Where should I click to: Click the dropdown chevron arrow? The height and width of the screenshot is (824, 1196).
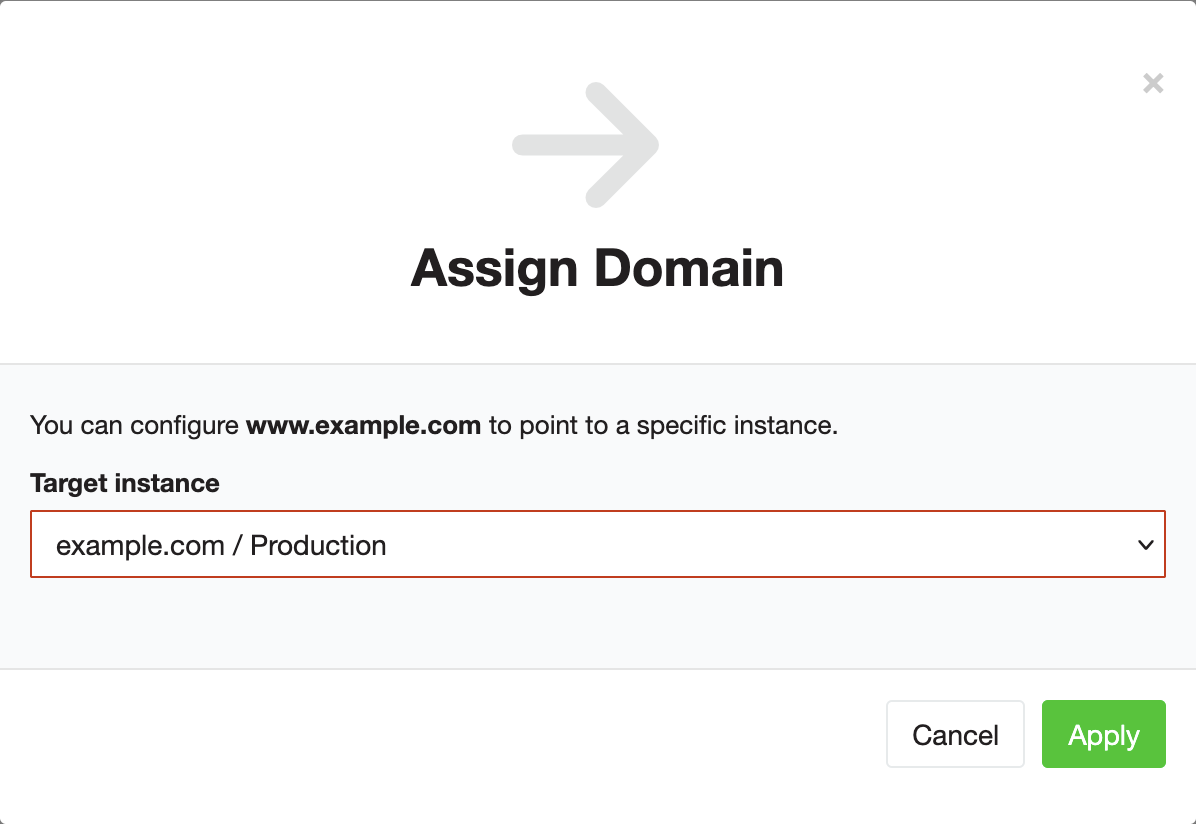click(x=1145, y=545)
